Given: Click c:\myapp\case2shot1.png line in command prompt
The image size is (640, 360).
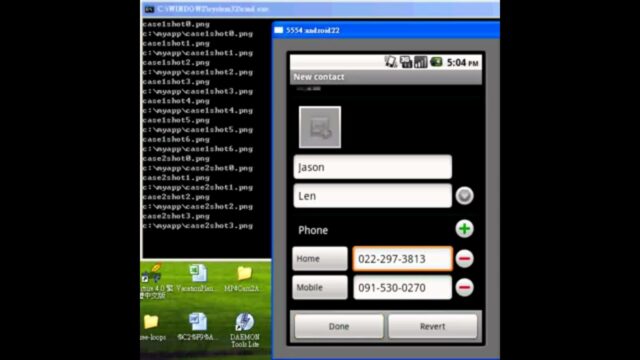Looking at the screenshot, I should pyautogui.click(x=198, y=187).
